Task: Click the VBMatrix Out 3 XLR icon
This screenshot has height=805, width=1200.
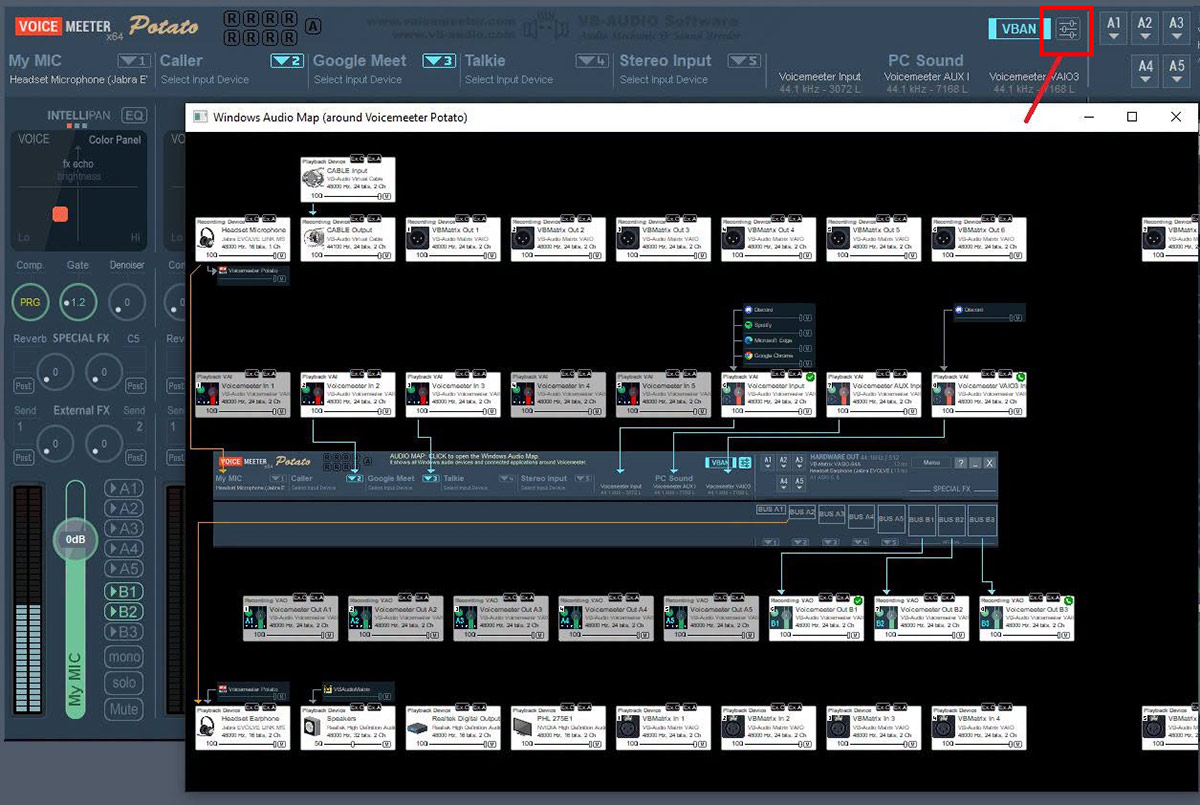Action: 629,237
